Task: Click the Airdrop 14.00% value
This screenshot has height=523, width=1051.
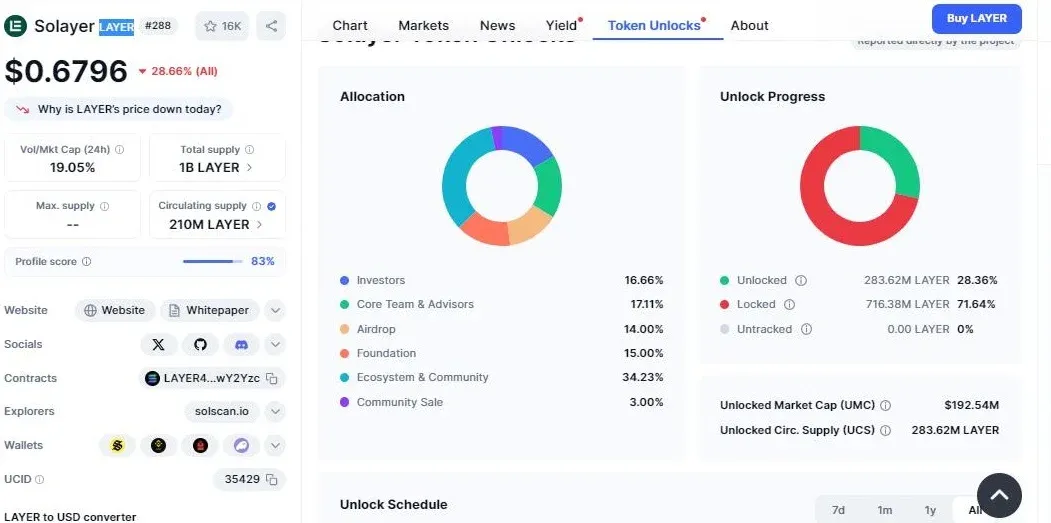Action: click(644, 329)
